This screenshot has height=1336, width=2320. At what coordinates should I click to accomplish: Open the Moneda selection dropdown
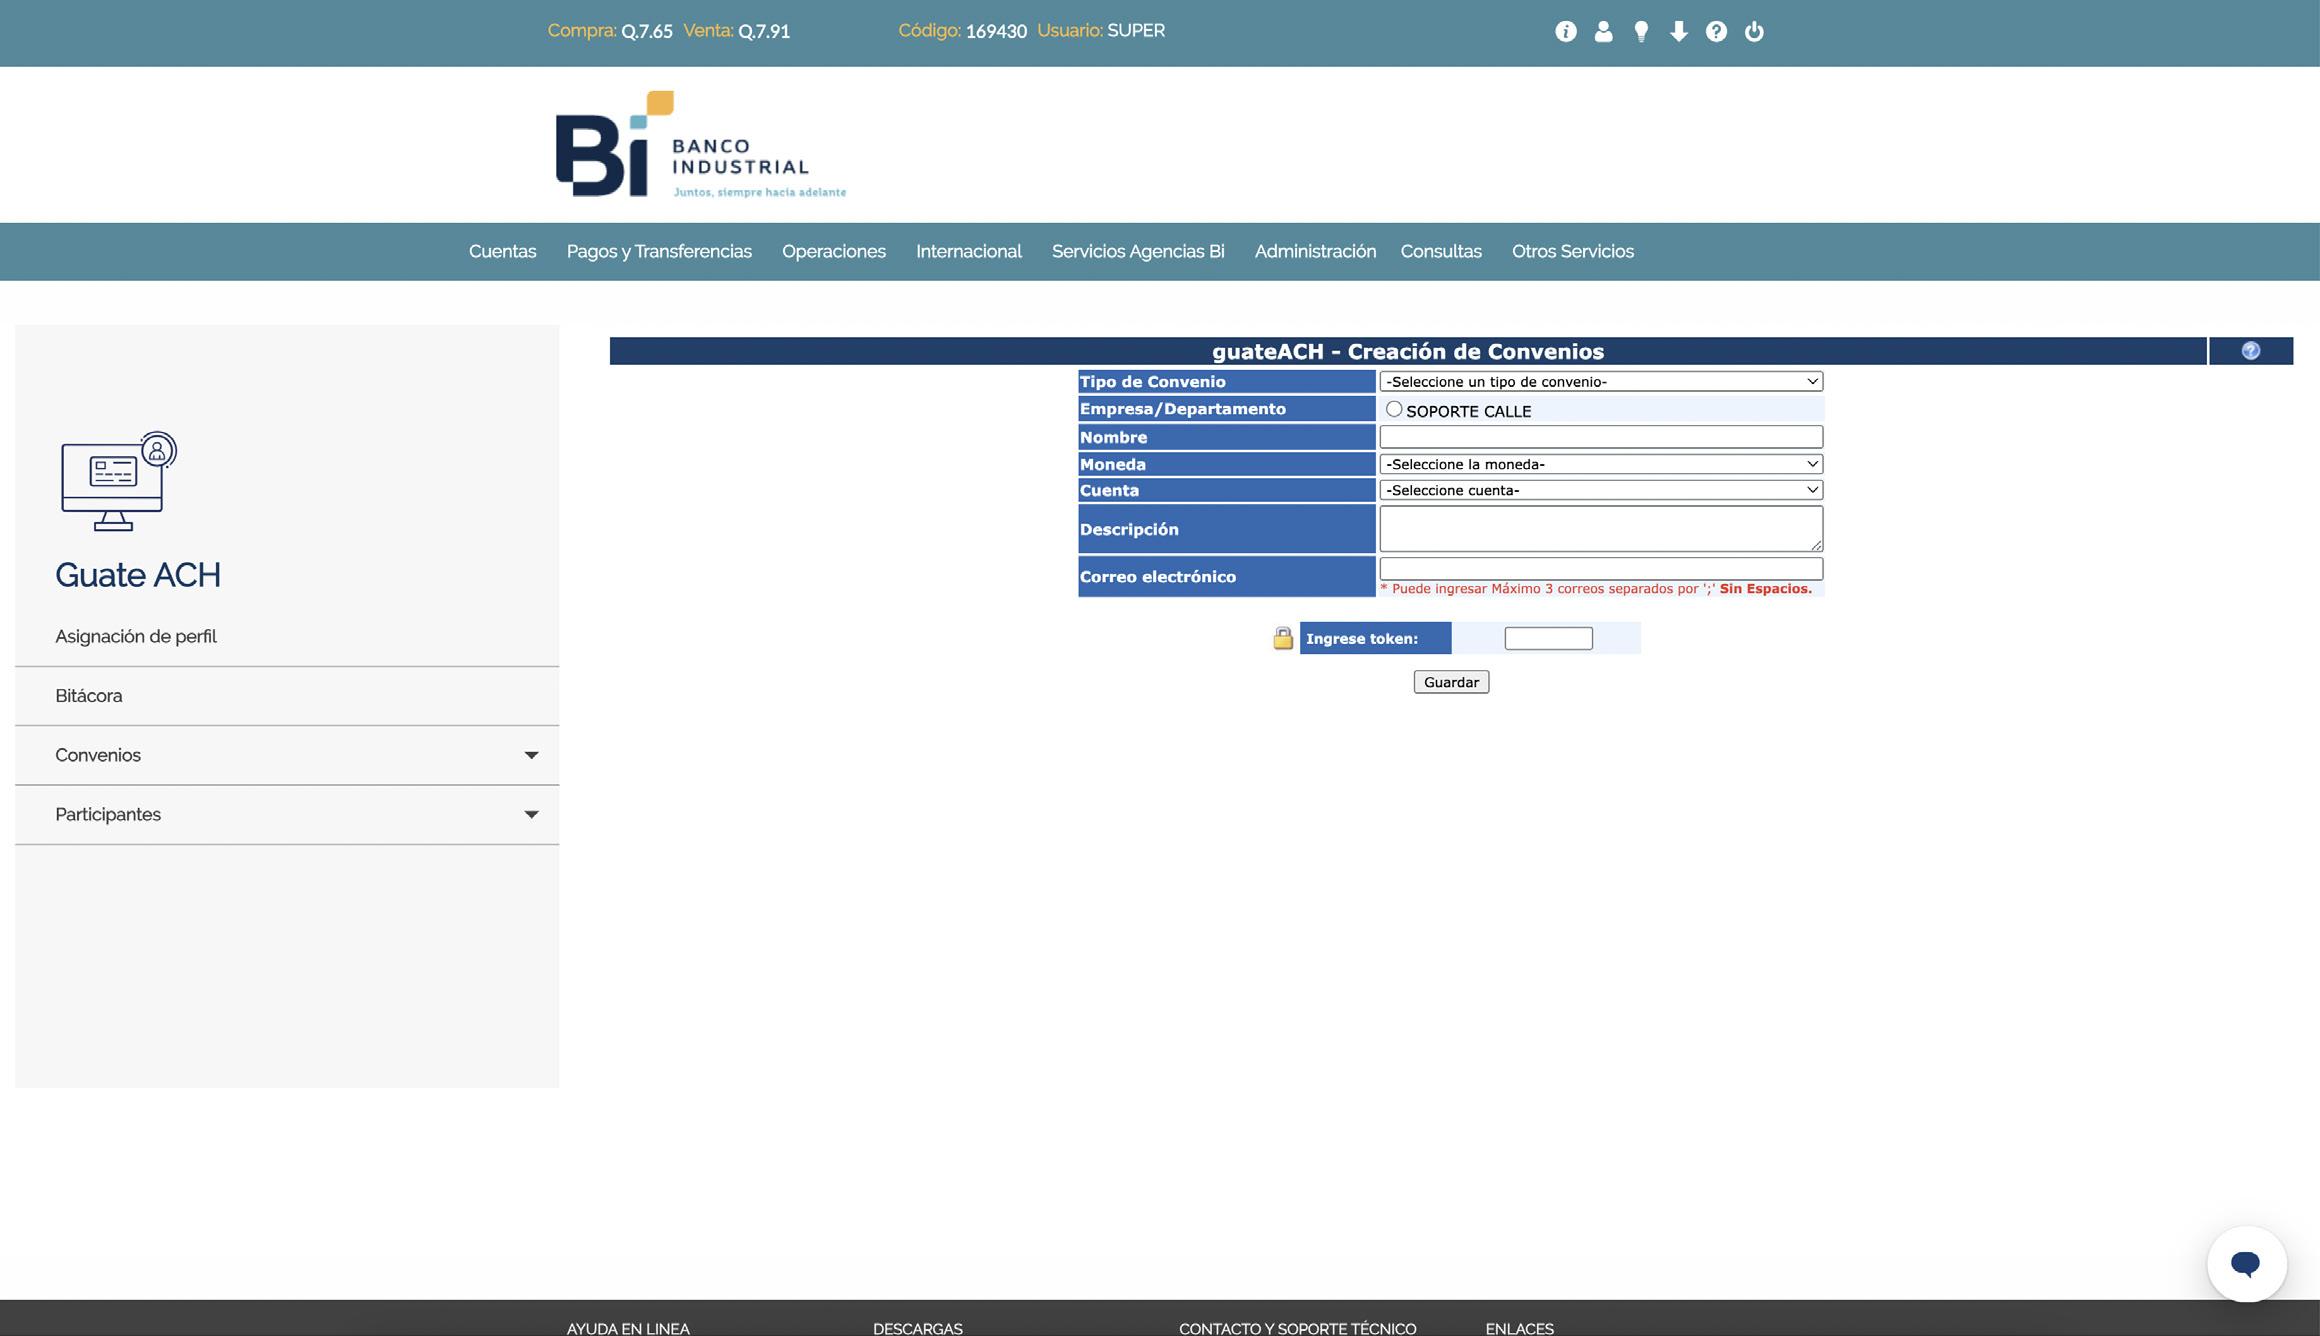(1600, 464)
